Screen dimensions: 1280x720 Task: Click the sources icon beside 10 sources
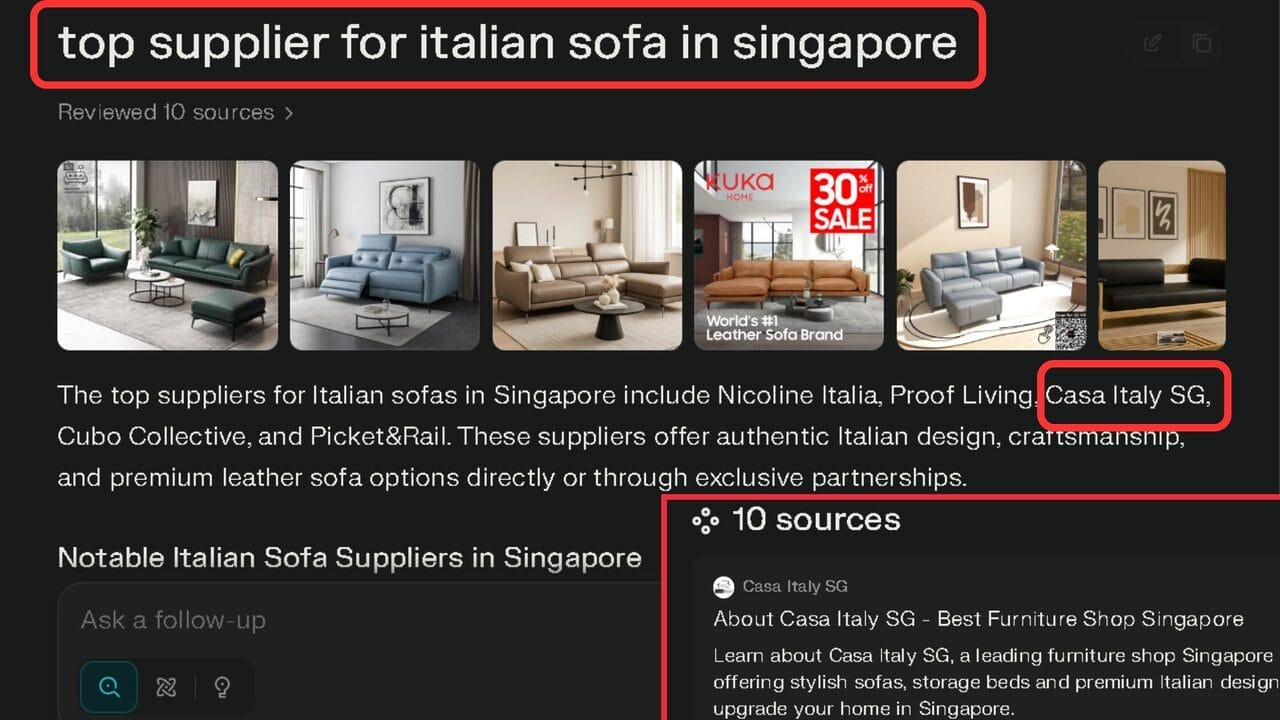706,520
